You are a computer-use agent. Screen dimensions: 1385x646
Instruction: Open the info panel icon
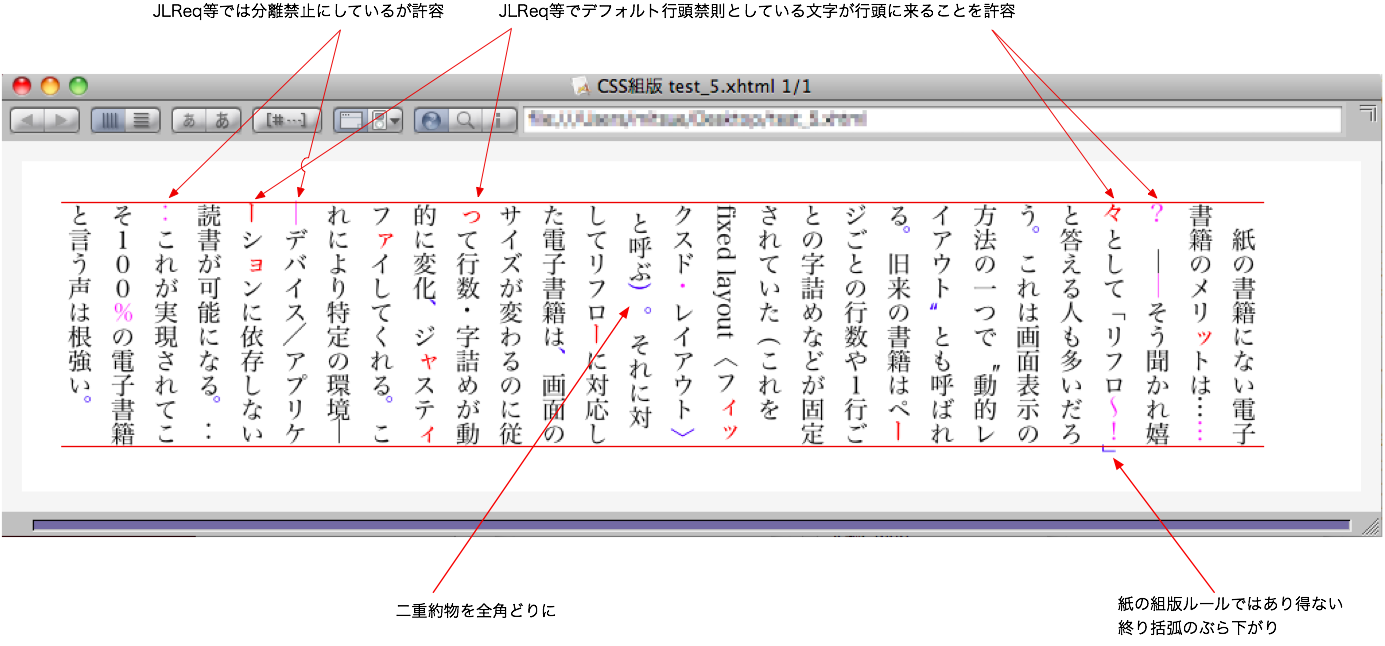(x=497, y=120)
